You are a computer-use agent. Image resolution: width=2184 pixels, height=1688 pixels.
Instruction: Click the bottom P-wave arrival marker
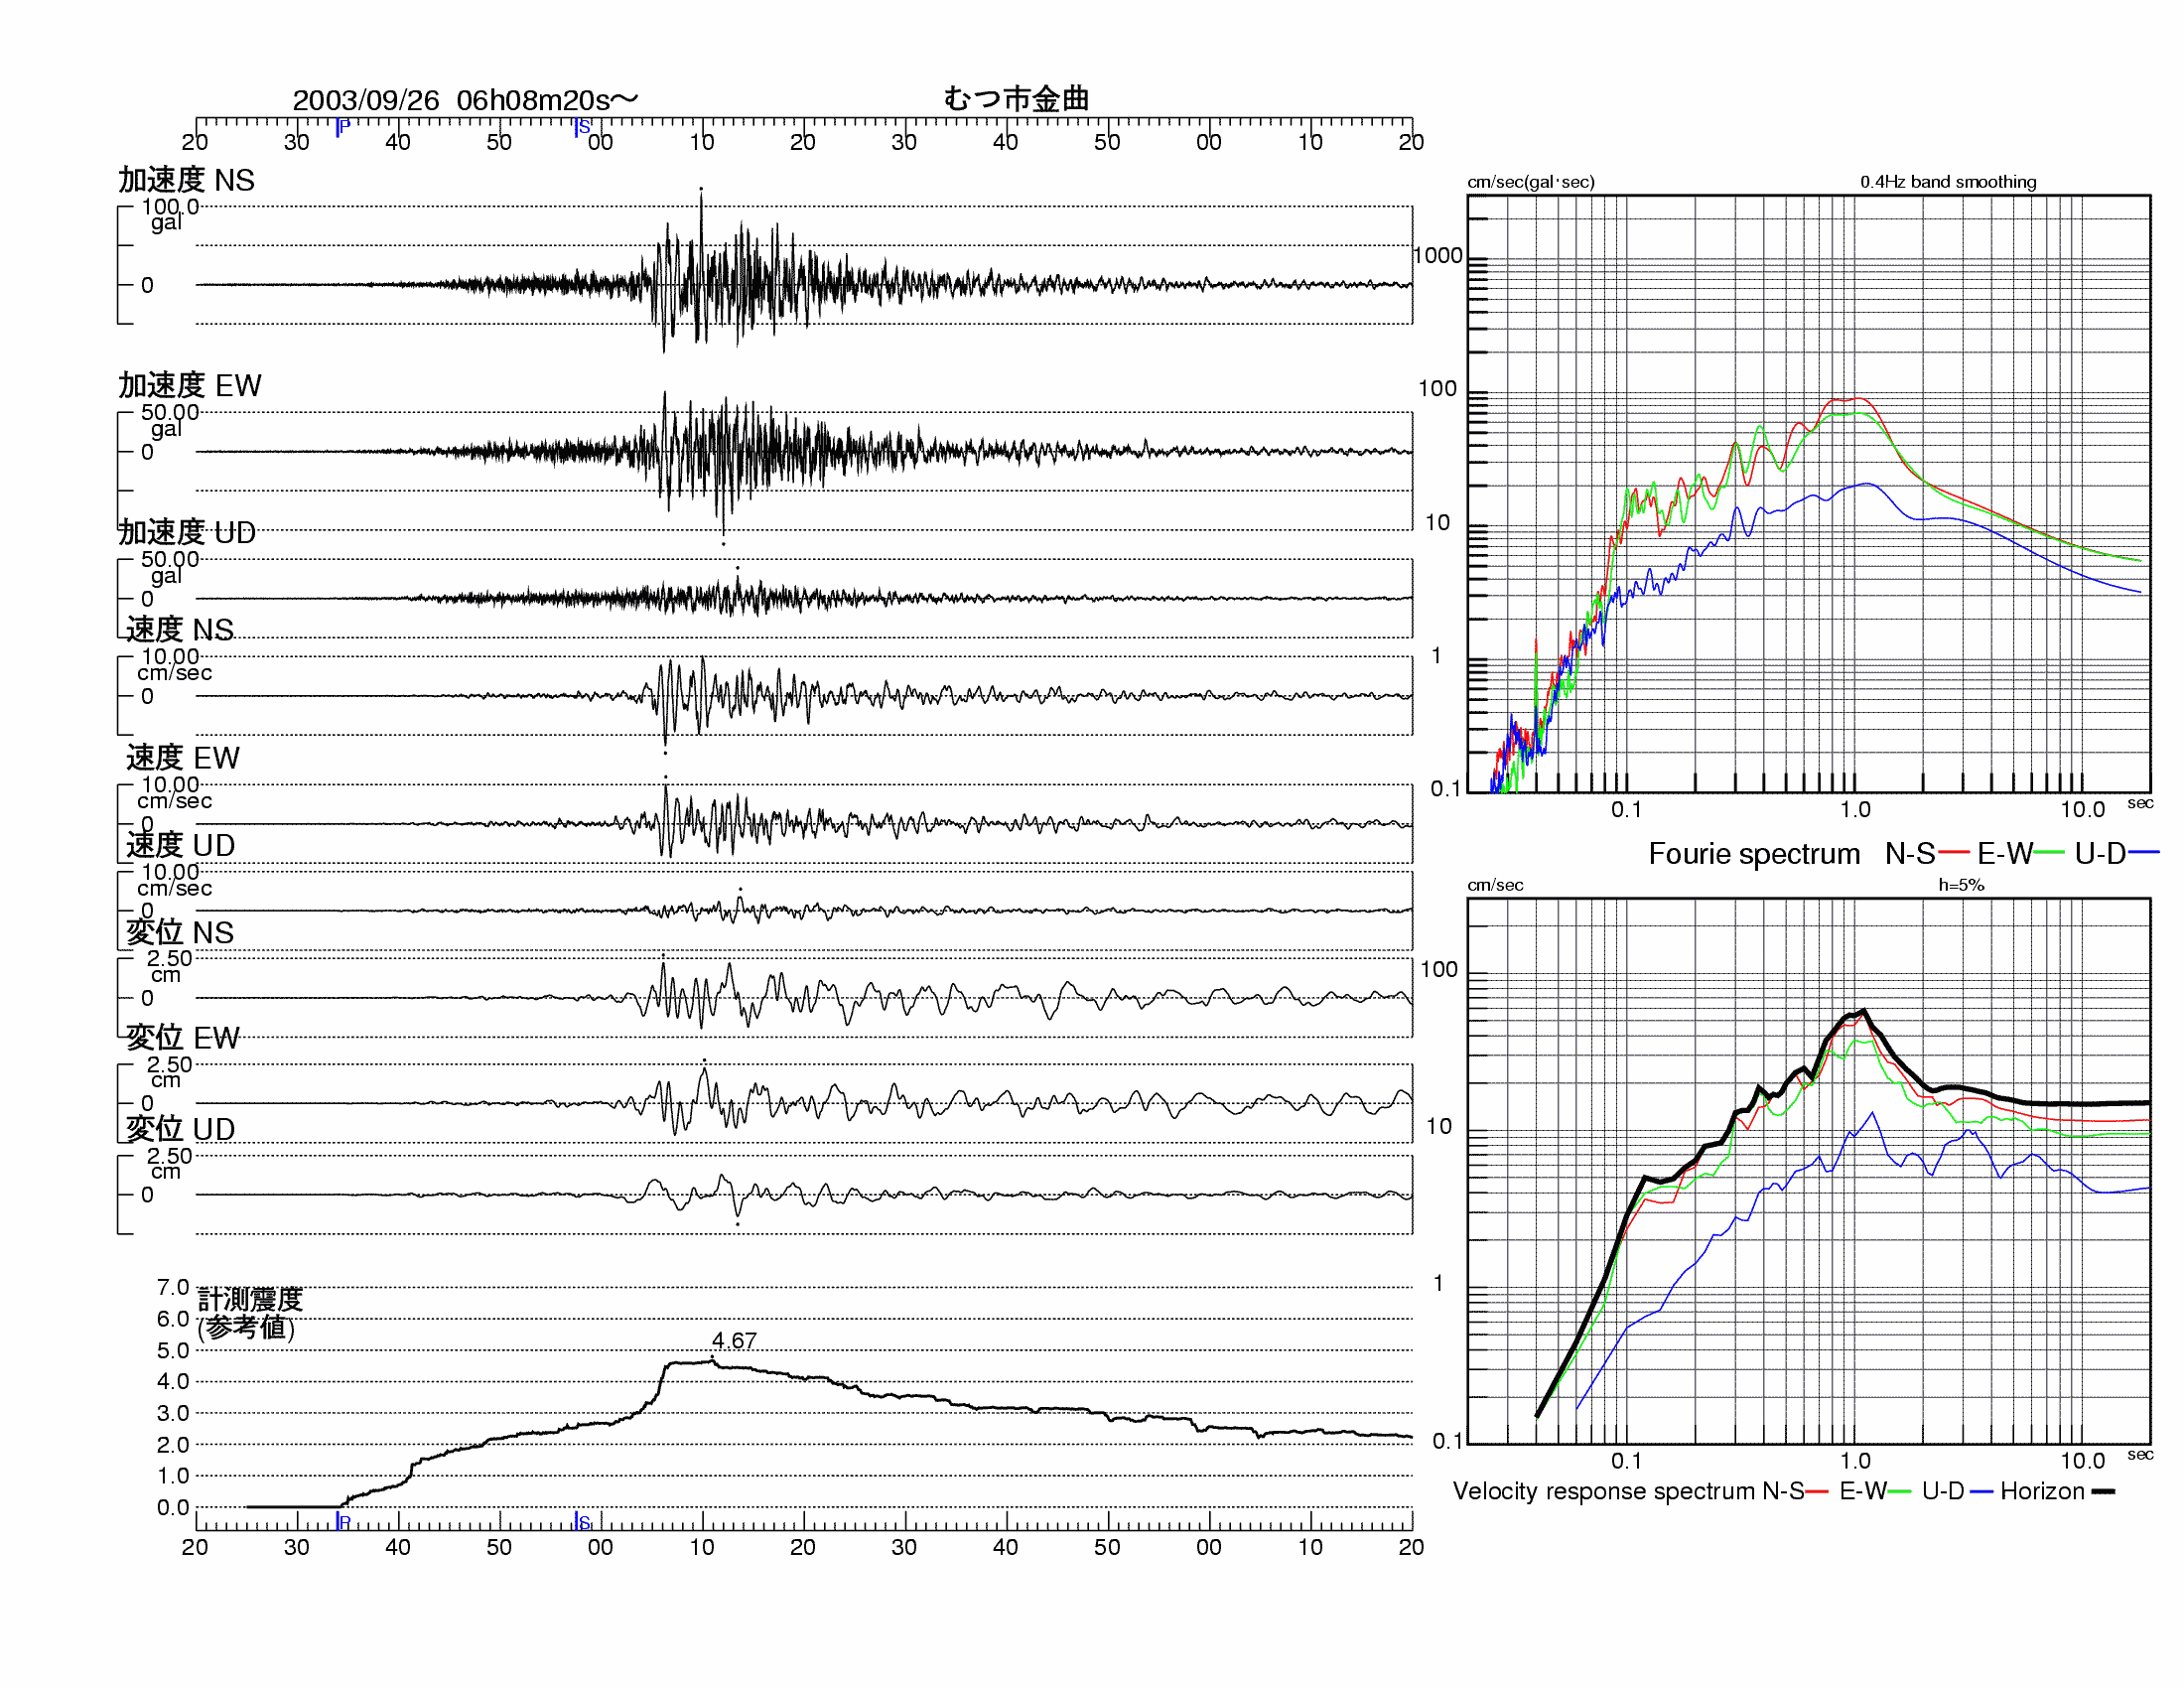click(343, 1523)
